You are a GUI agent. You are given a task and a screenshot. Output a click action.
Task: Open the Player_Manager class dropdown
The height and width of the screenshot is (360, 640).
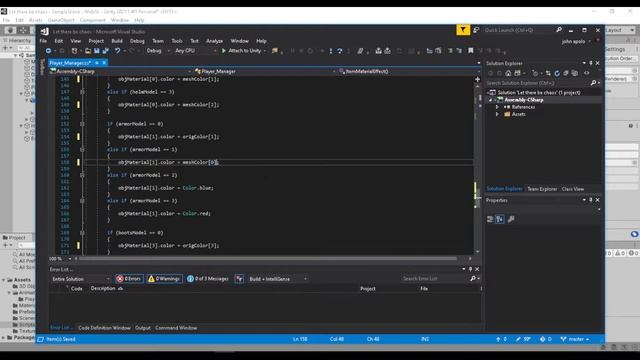[265, 71]
